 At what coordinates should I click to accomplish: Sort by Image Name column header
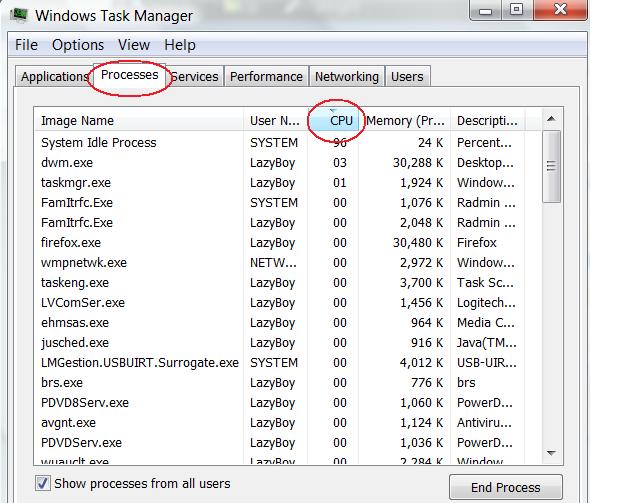tap(139, 121)
